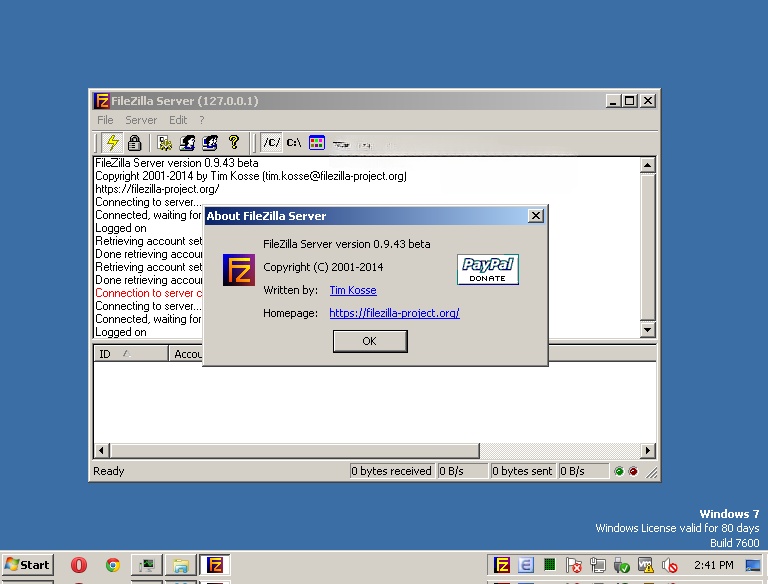This screenshot has height=584, width=768.
Task: Click OK in the About dialog
Action: point(370,341)
